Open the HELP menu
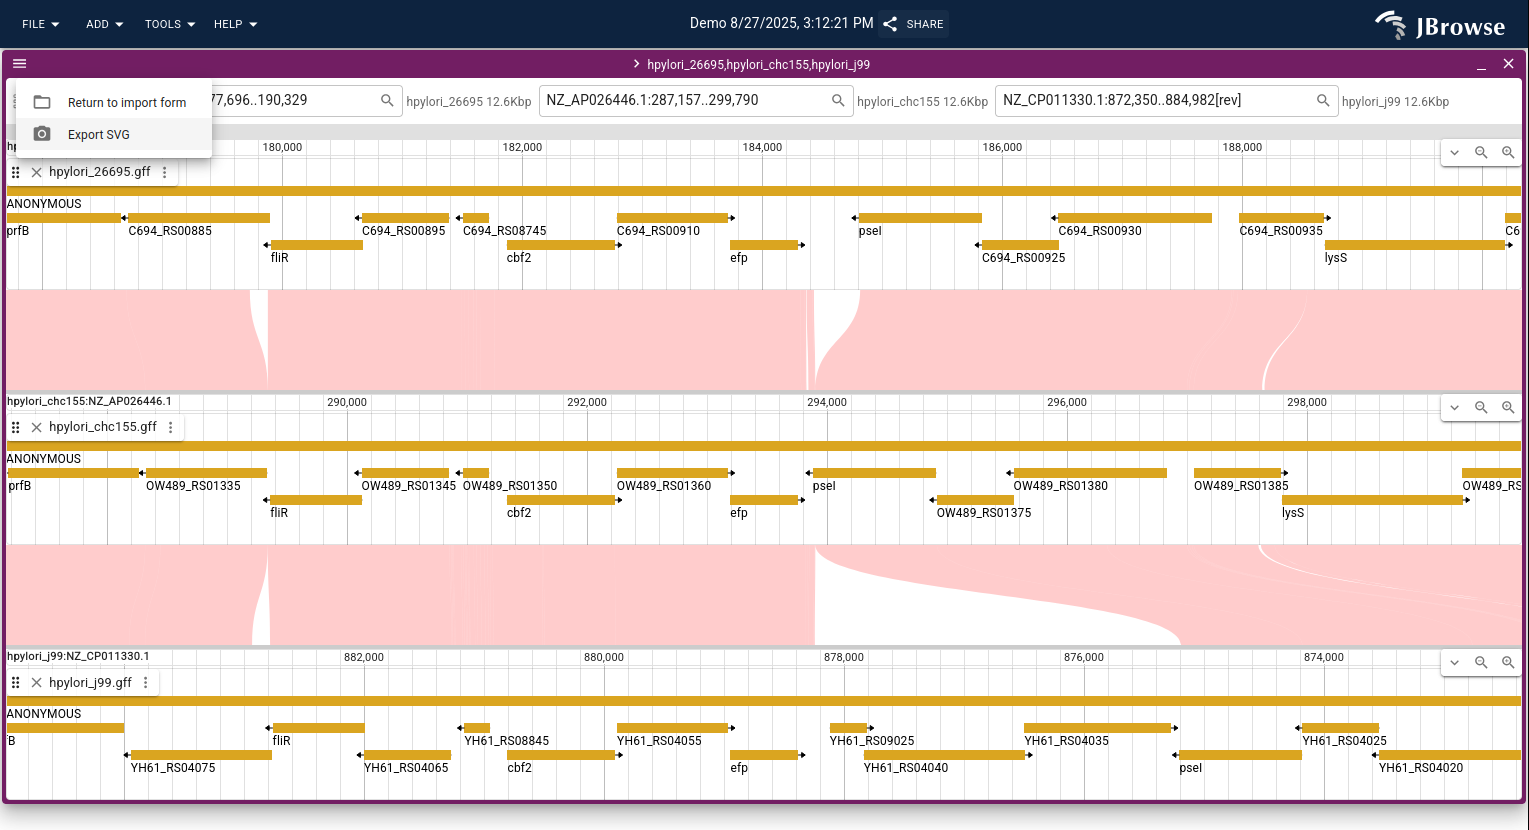 pos(235,24)
